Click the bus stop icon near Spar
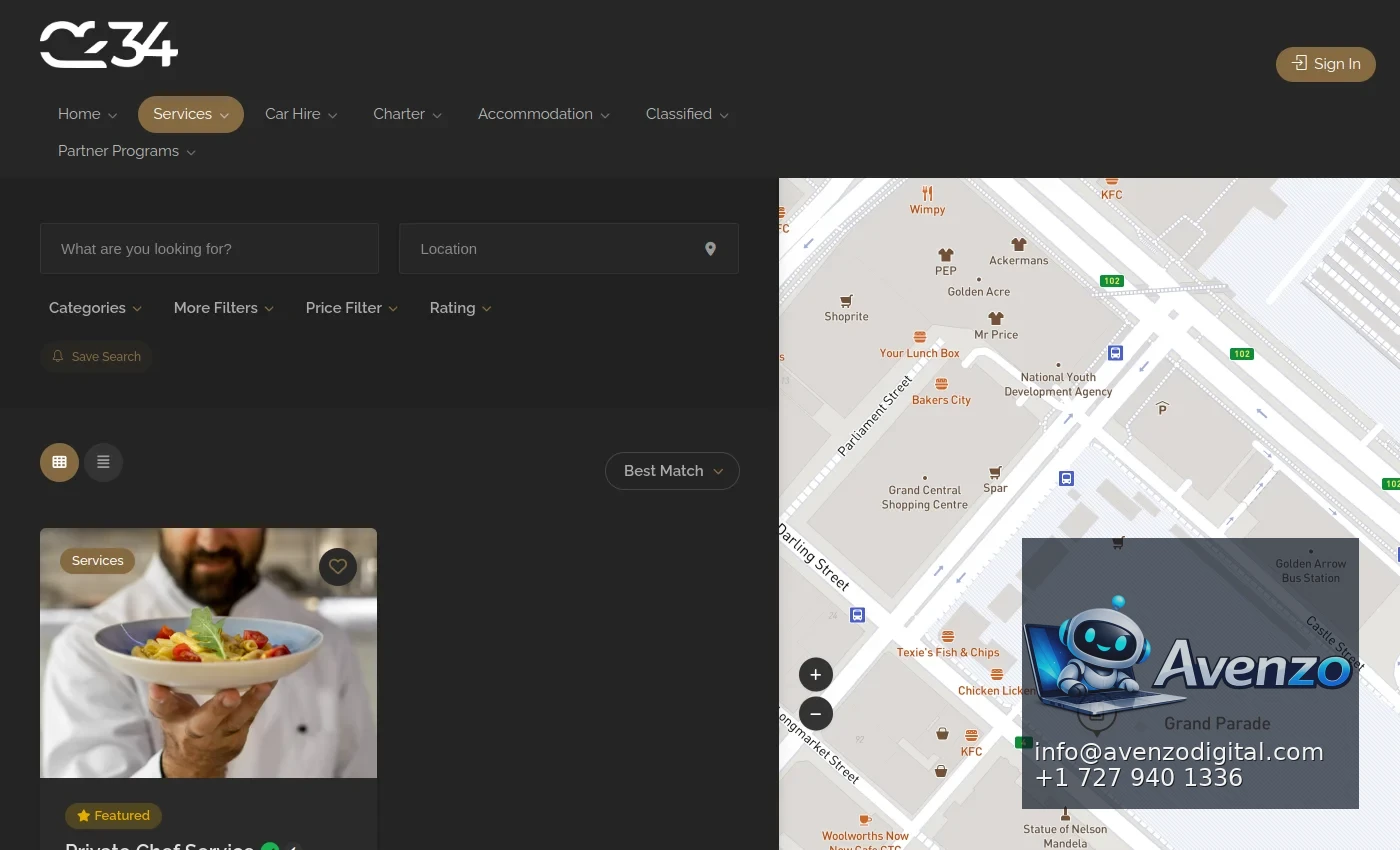This screenshot has width=1400, height=850. point(1067,479)
